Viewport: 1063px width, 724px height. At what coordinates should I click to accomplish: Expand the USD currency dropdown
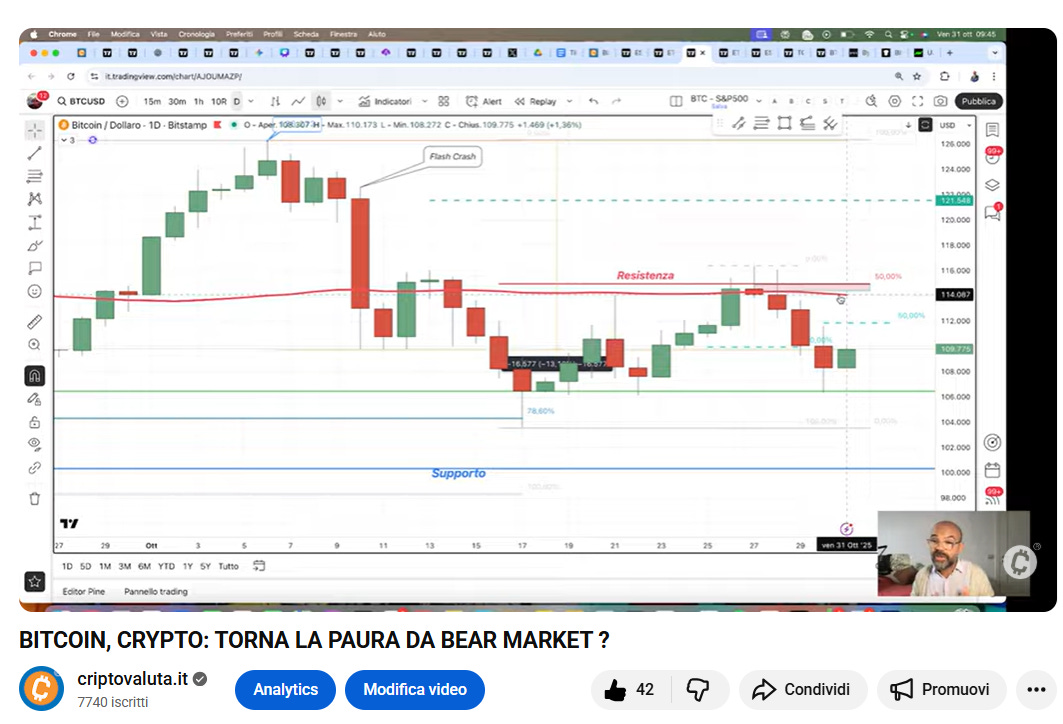(x=956, y=125)
